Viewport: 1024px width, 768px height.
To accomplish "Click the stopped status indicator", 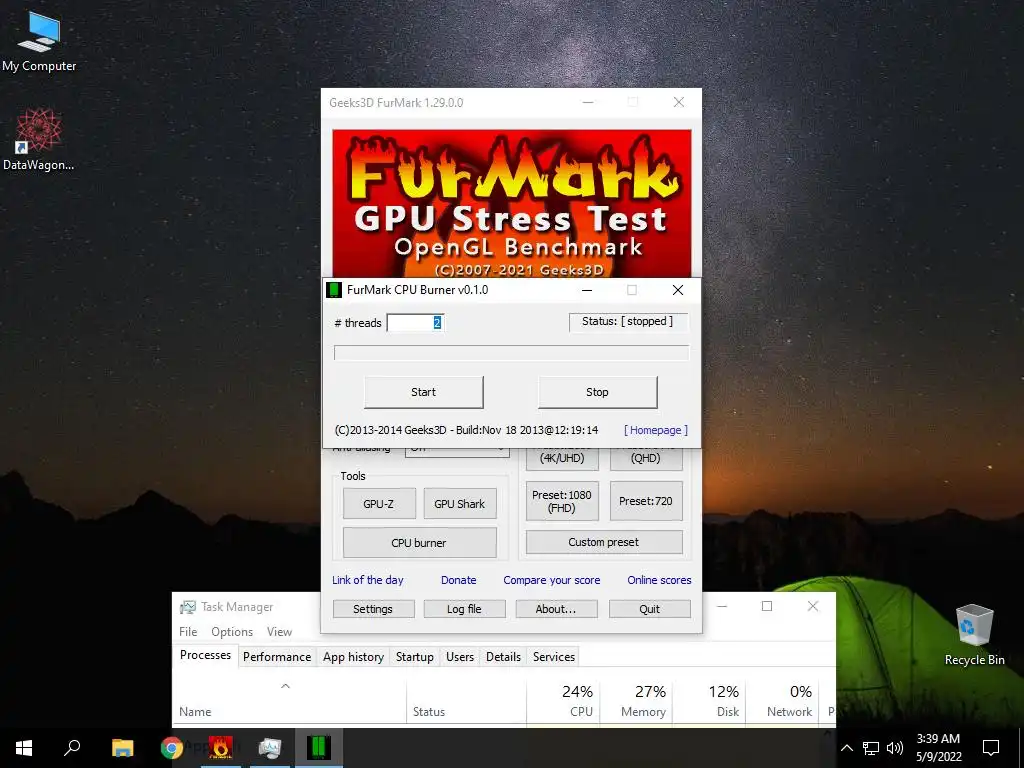I will click(627, 321).
